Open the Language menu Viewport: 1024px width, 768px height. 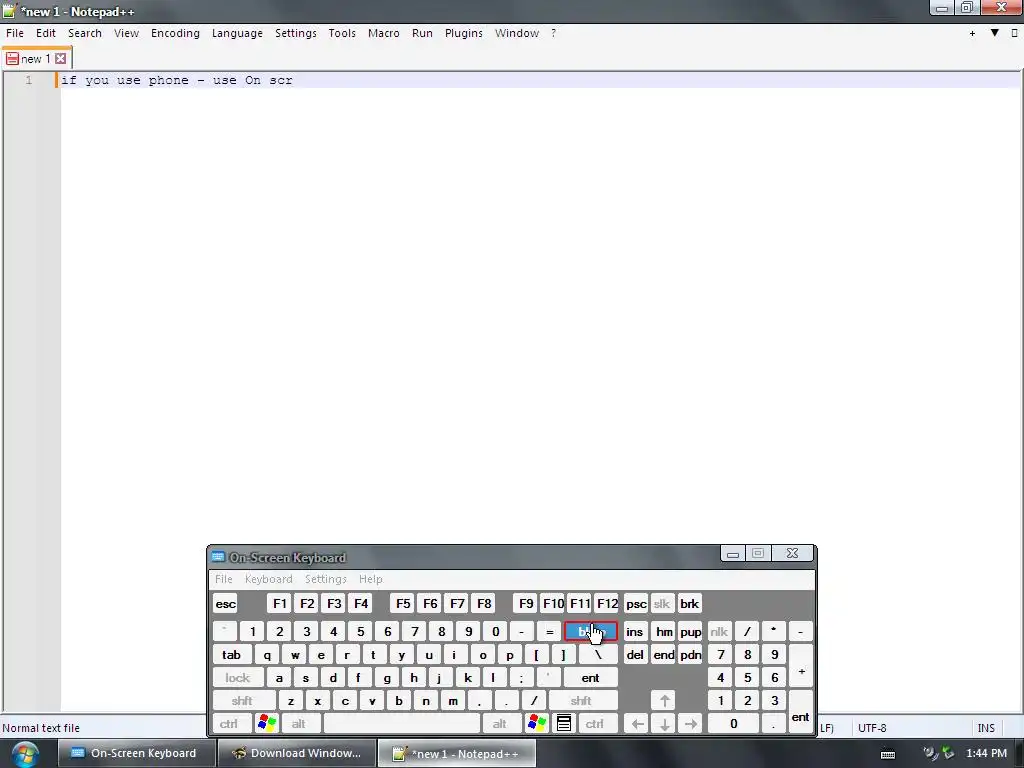(x=237, y=33)
